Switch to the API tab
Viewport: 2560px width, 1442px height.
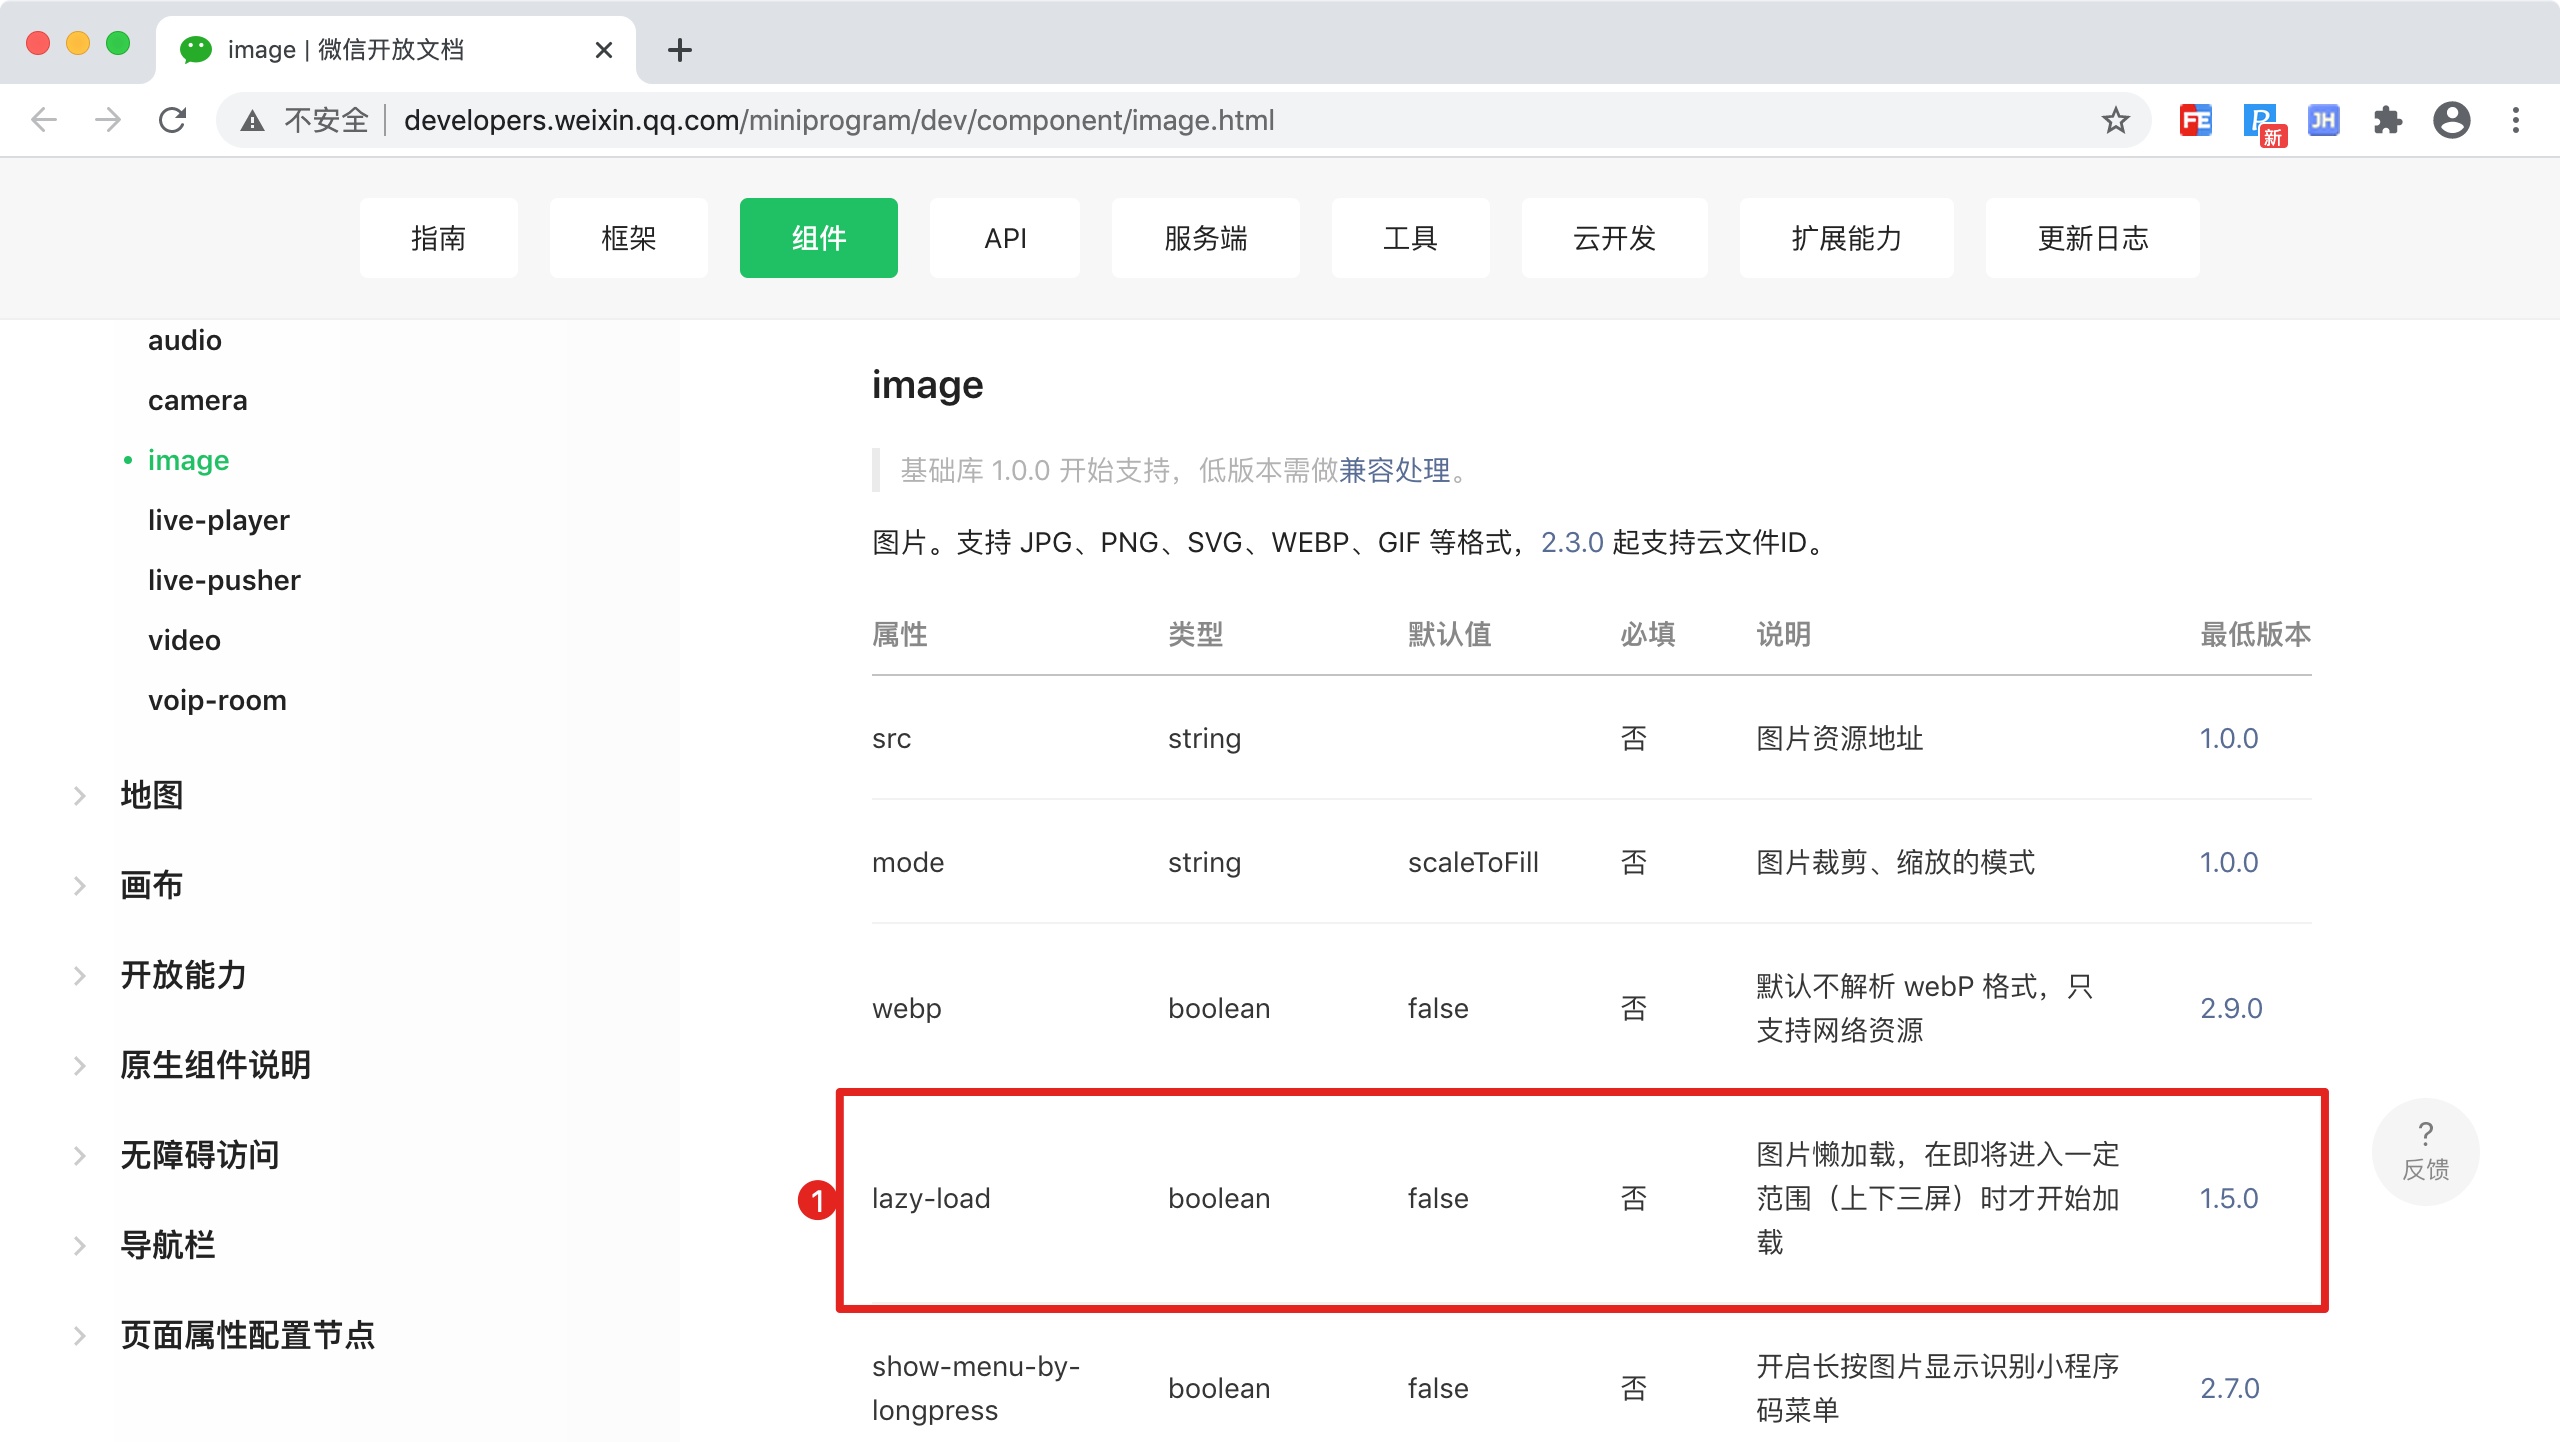(1005, 238)
